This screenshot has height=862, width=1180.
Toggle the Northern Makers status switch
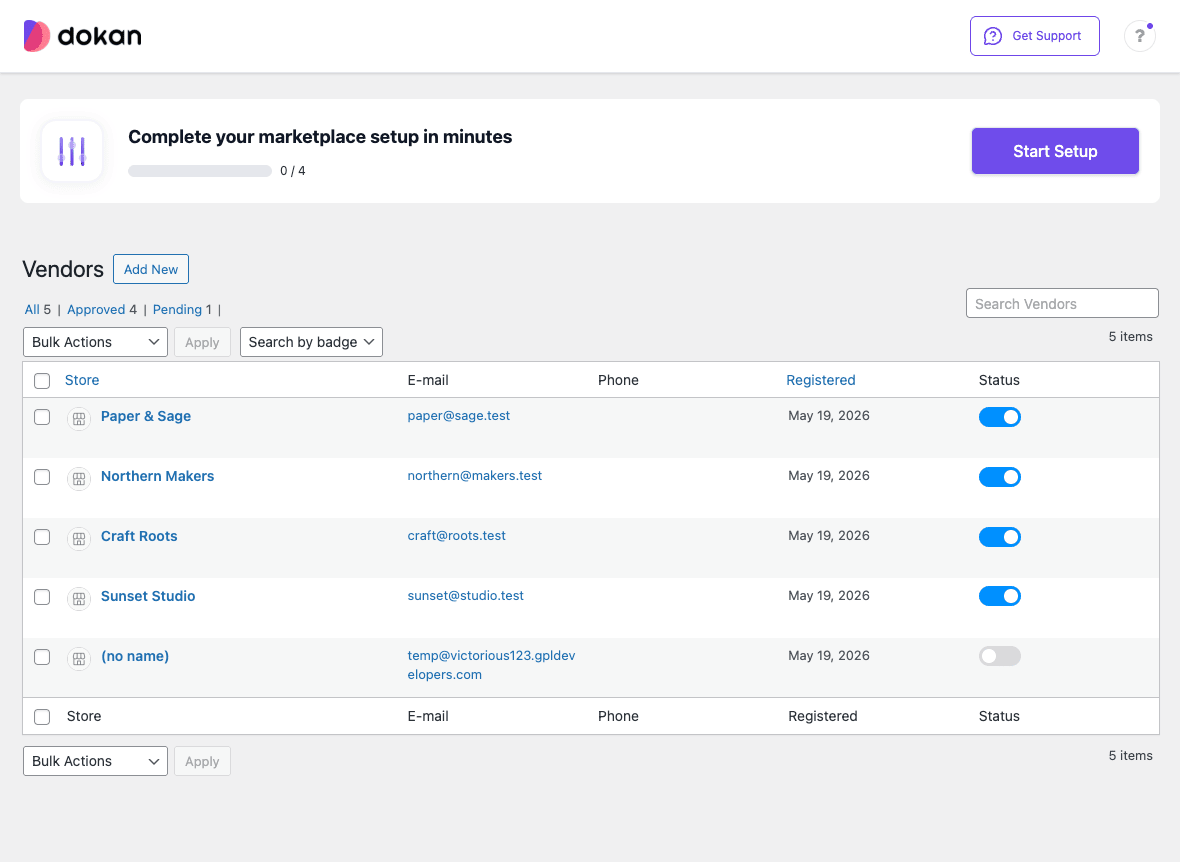point(999,477)
